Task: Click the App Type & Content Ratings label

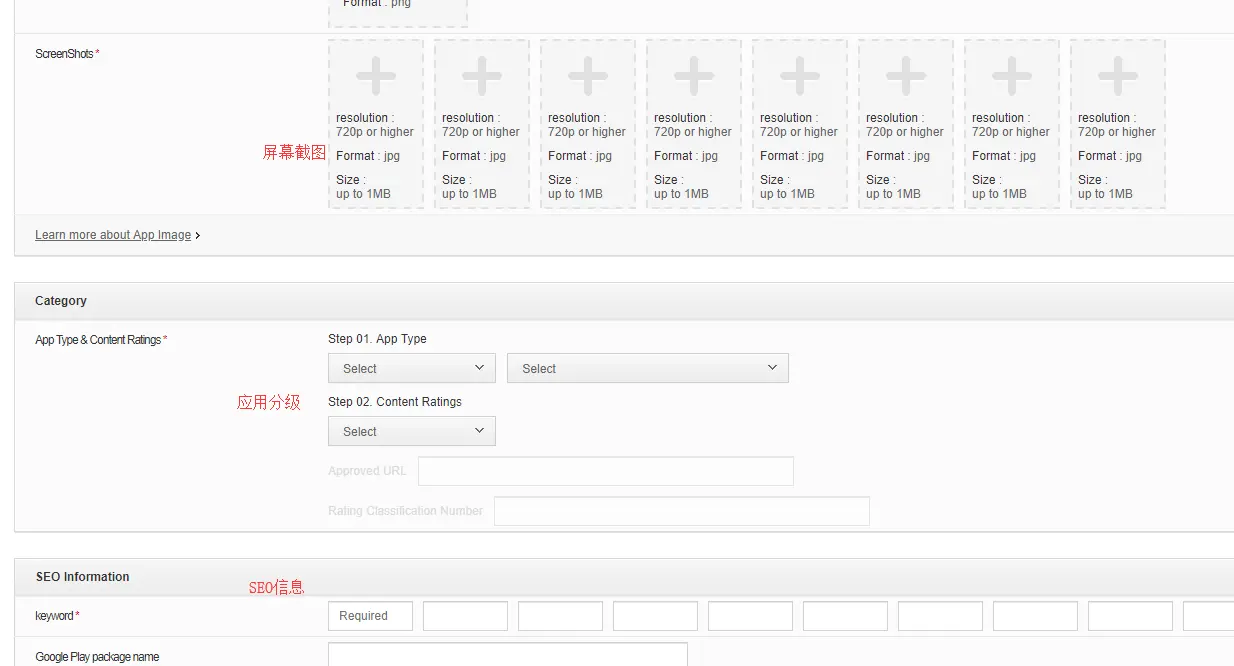Action: (101, 340)
